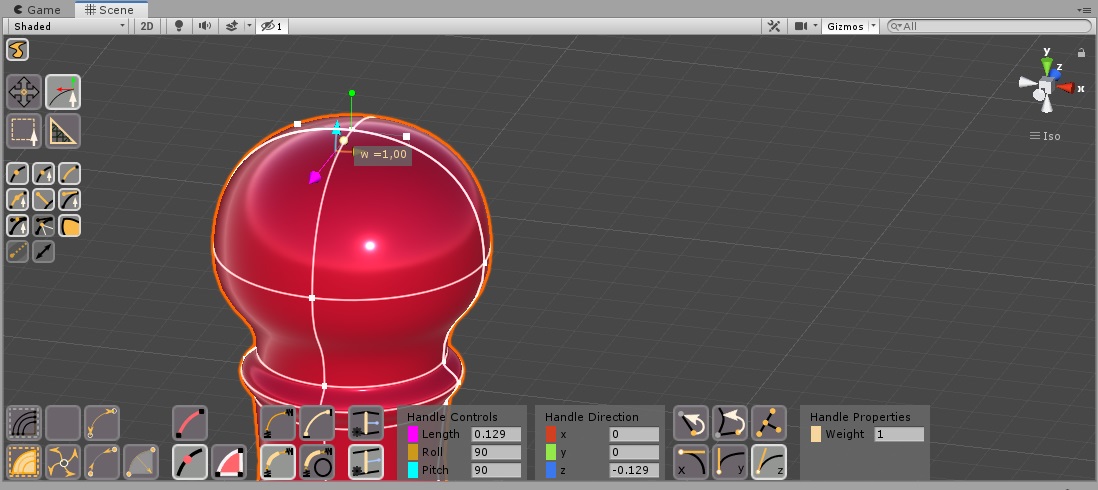This screenshot has width=1098, height=490.
Task: Click the single handle rotate arrow icon
Action: [690, 423]
